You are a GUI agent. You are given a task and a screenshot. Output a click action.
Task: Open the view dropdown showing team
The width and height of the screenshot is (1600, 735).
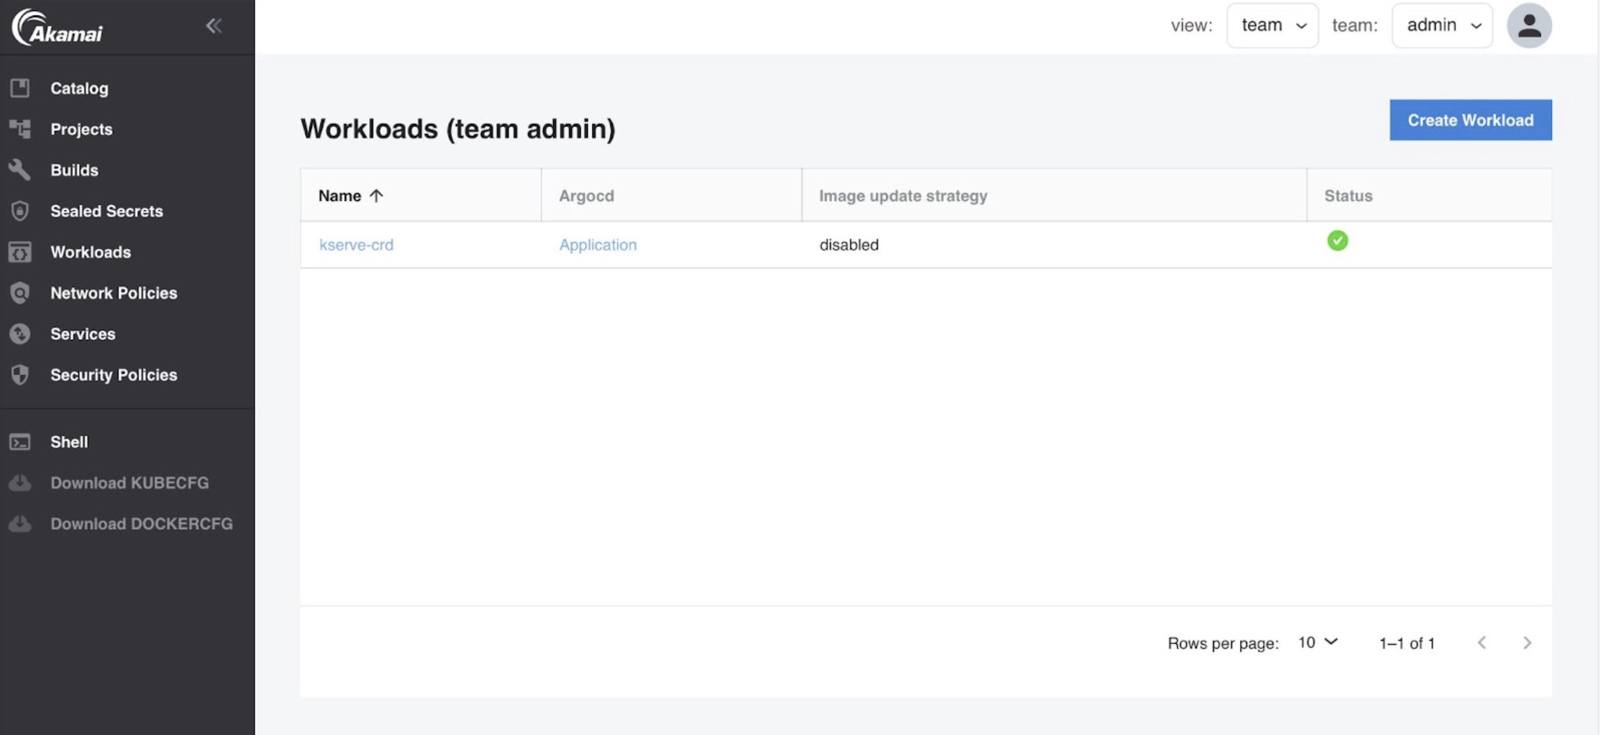click(x=1272, y=26)
